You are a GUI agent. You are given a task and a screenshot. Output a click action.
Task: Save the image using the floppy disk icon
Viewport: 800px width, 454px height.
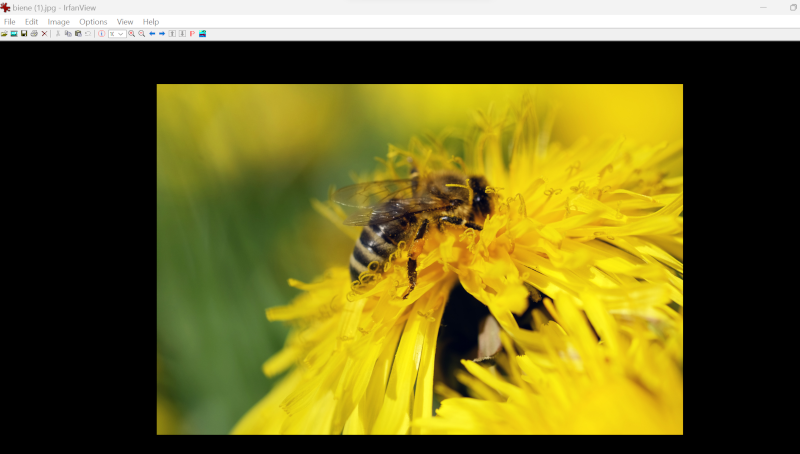click(x=24, y=34)
